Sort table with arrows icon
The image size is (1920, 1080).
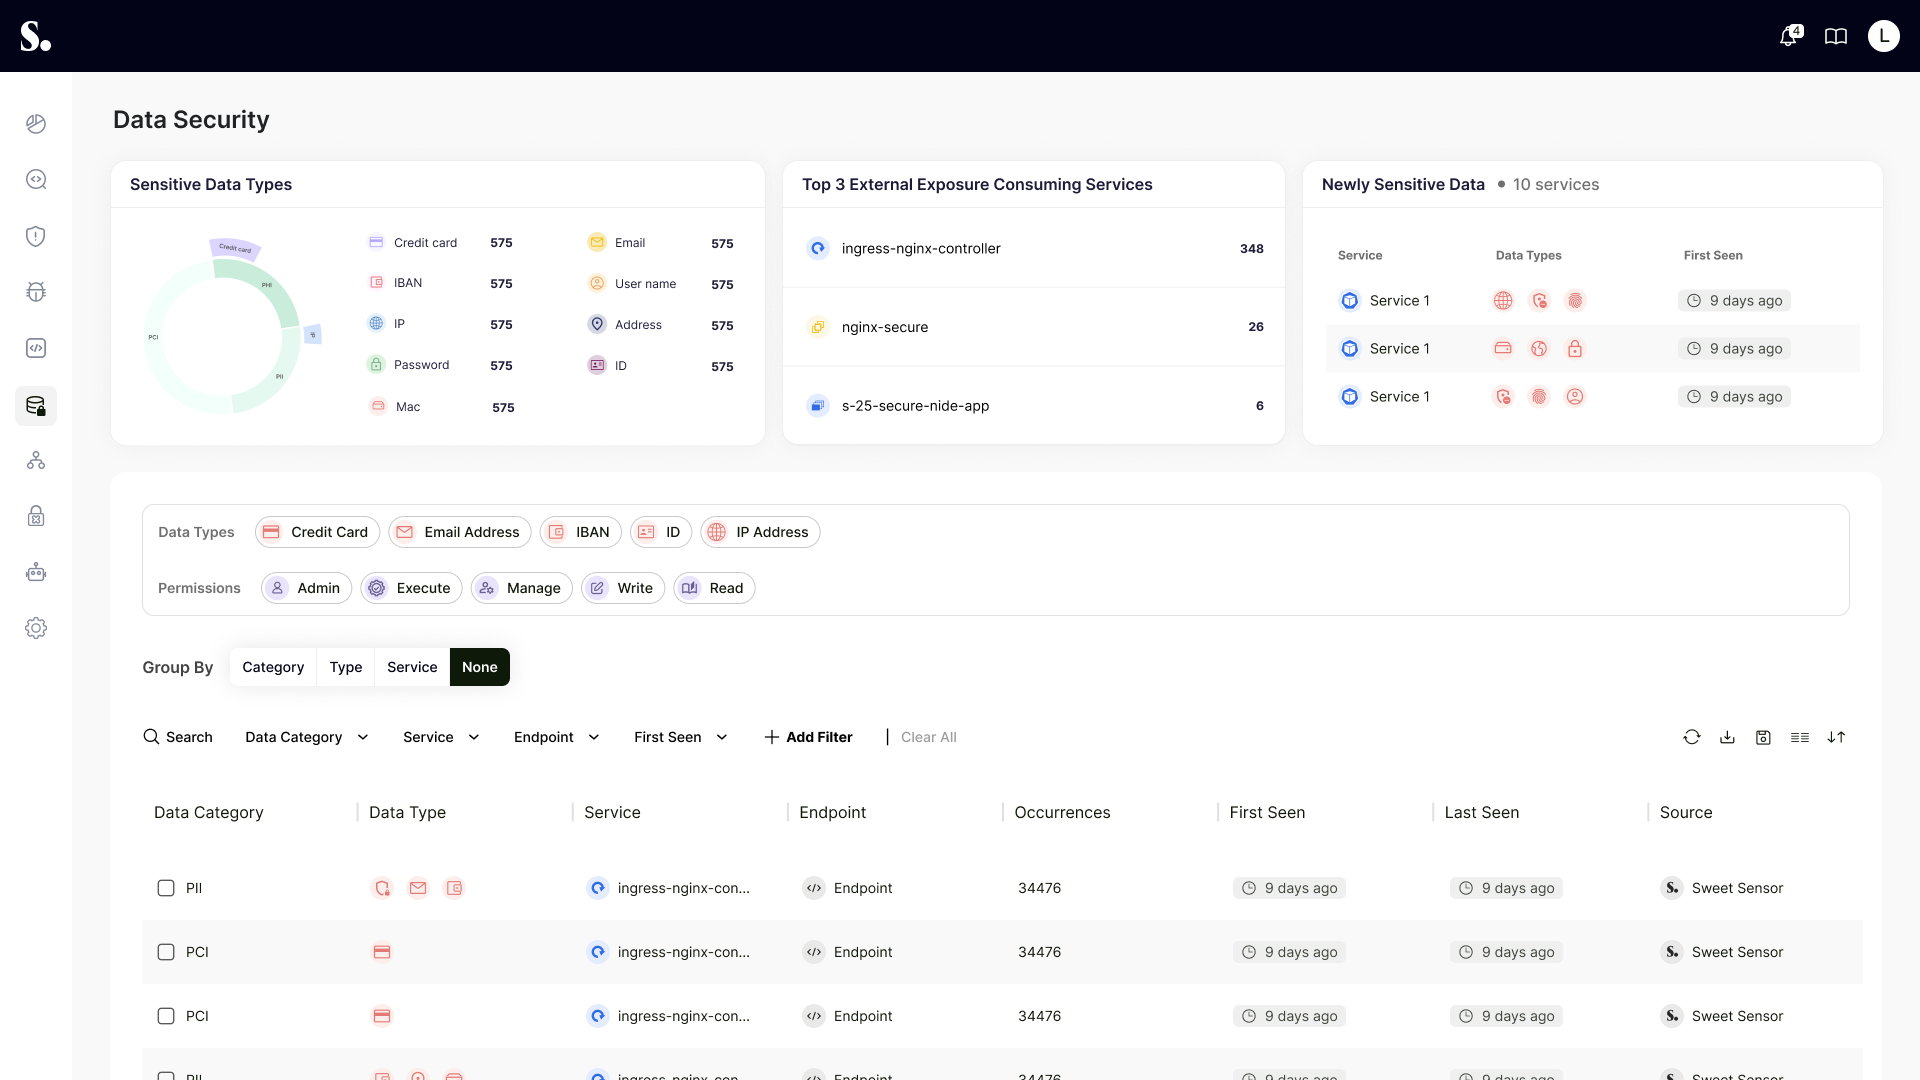pyautogui.click(x=1836, y=737)
